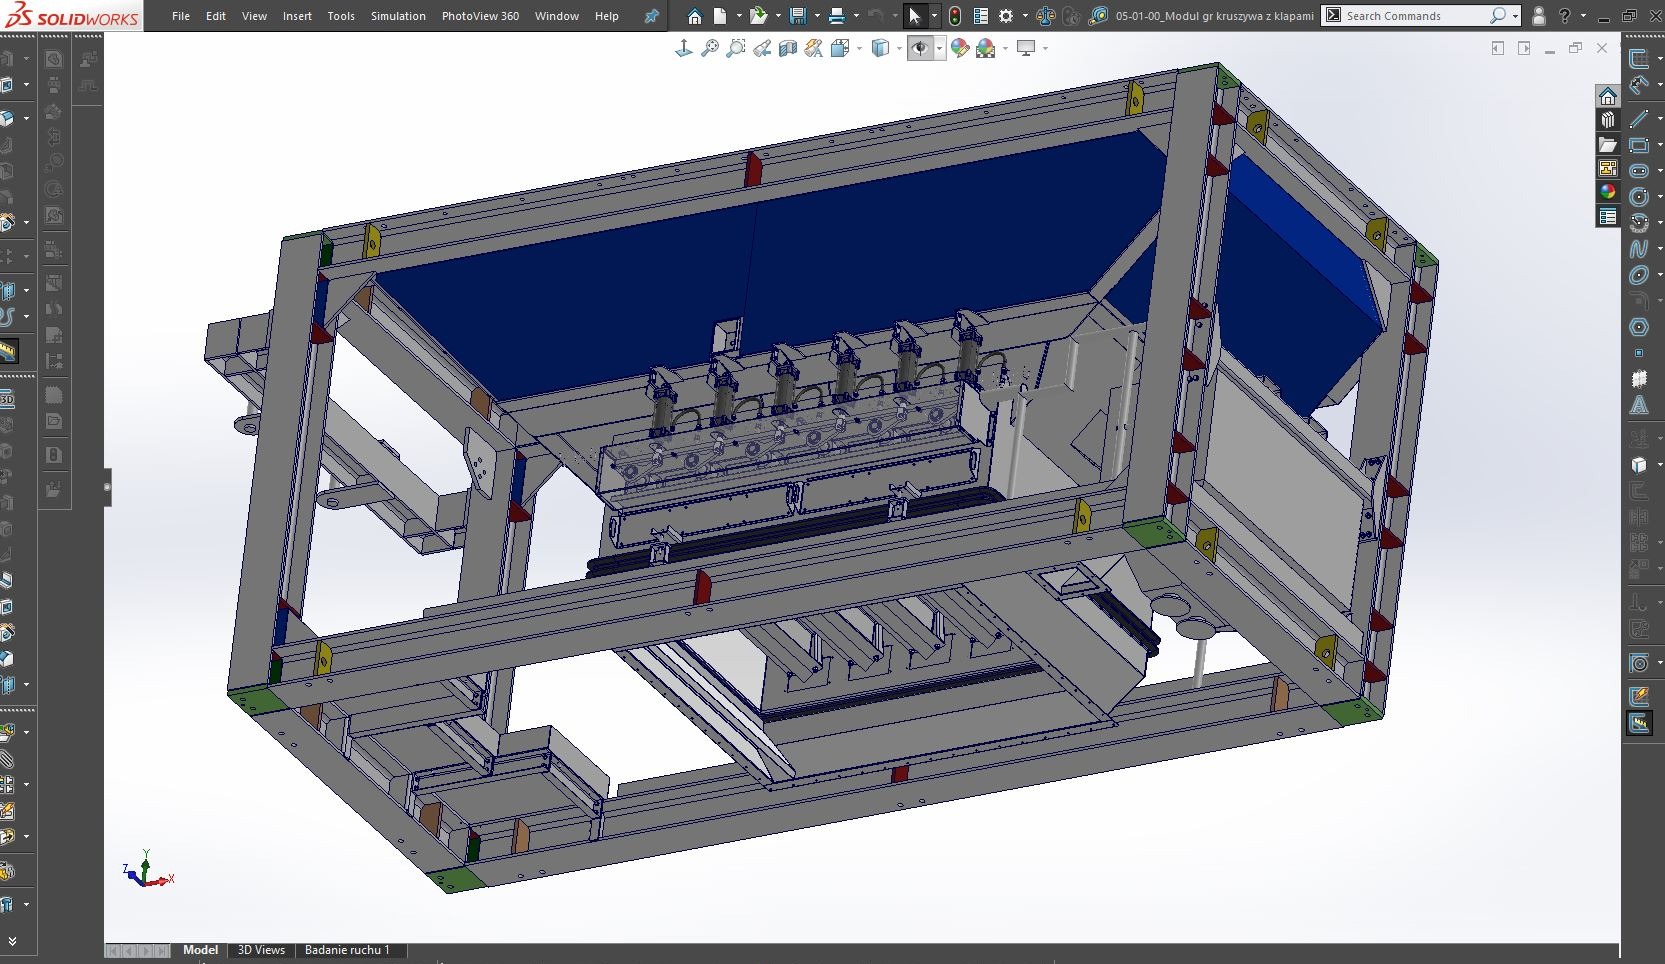The height and width of the screenshot is (964, 1665).
Task: Expand the Display Style dropdown arrow
Action: click(899, 48)
